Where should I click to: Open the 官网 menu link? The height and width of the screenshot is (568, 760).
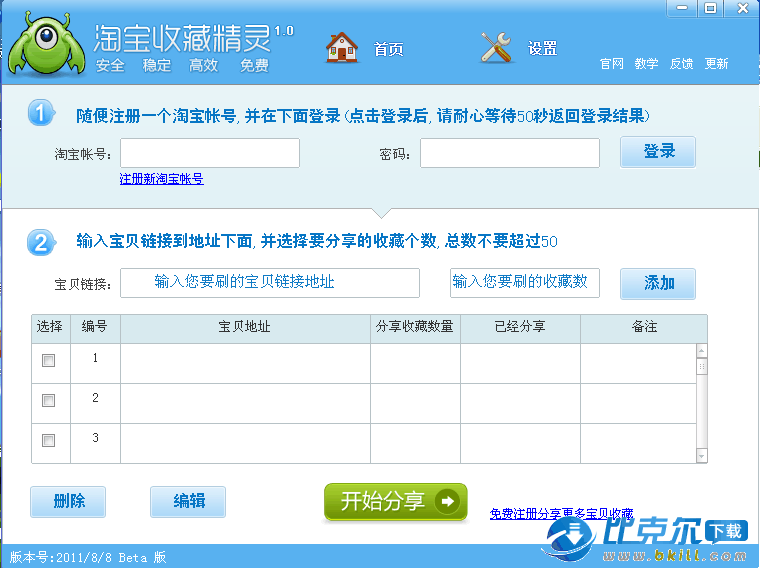(612, 64)
